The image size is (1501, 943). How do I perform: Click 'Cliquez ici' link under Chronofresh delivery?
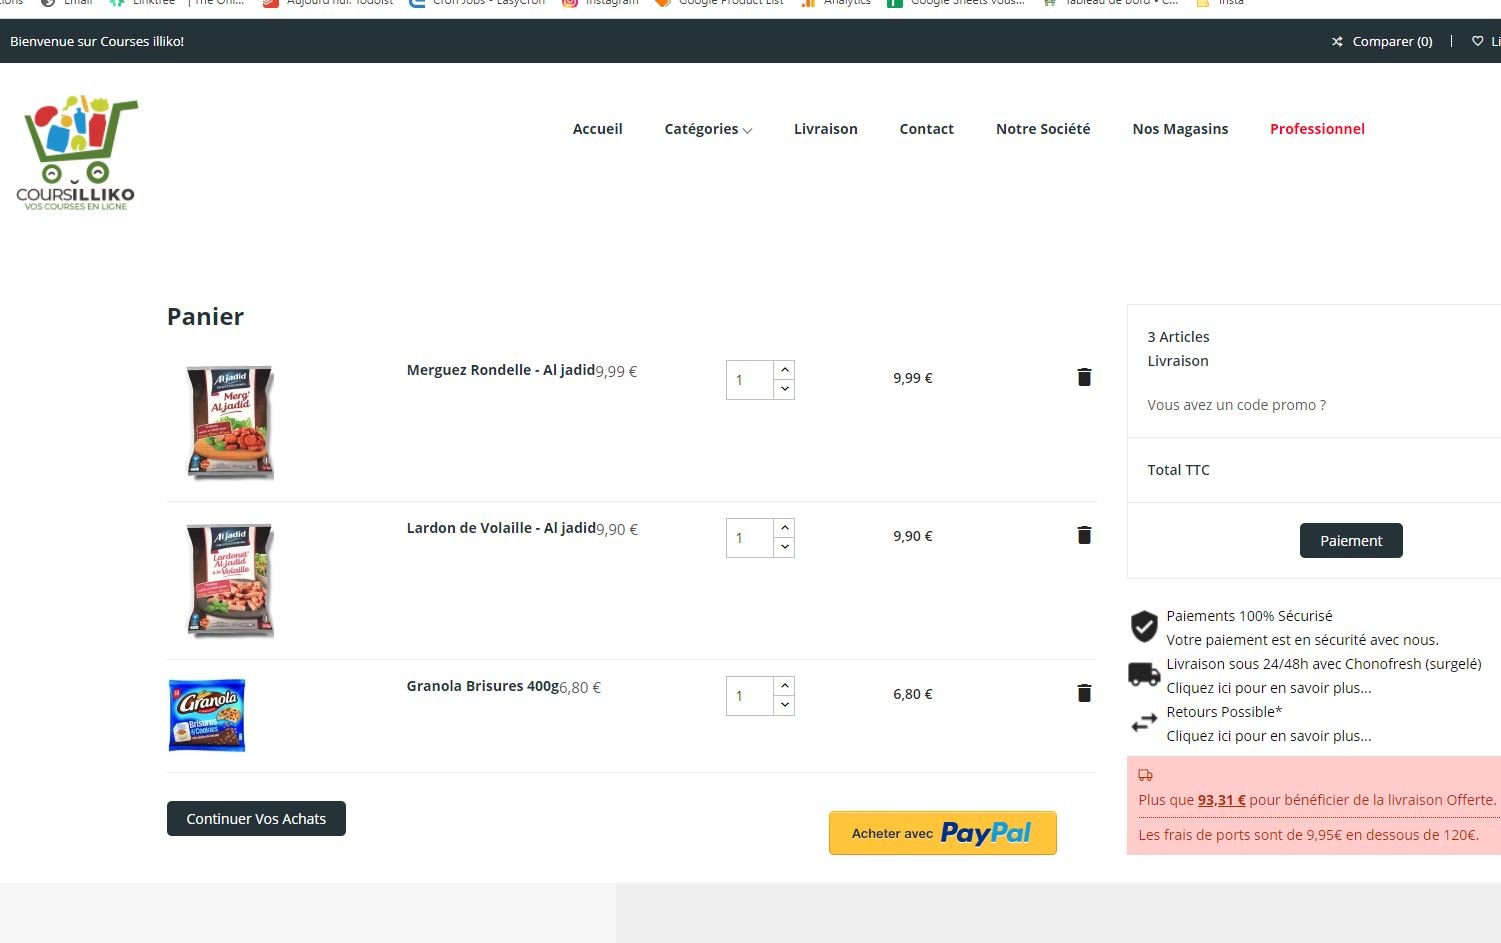click(1269, 688)
